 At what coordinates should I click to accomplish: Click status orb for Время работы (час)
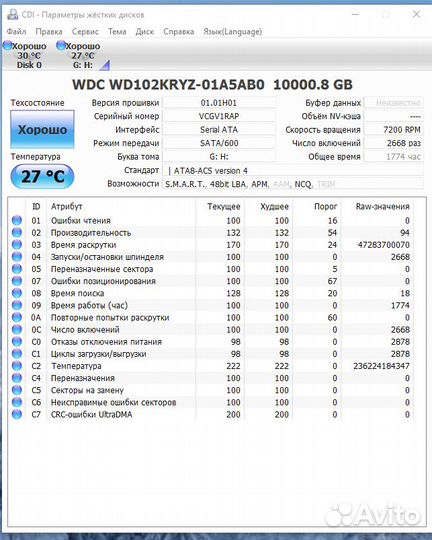tap(17, 305)
